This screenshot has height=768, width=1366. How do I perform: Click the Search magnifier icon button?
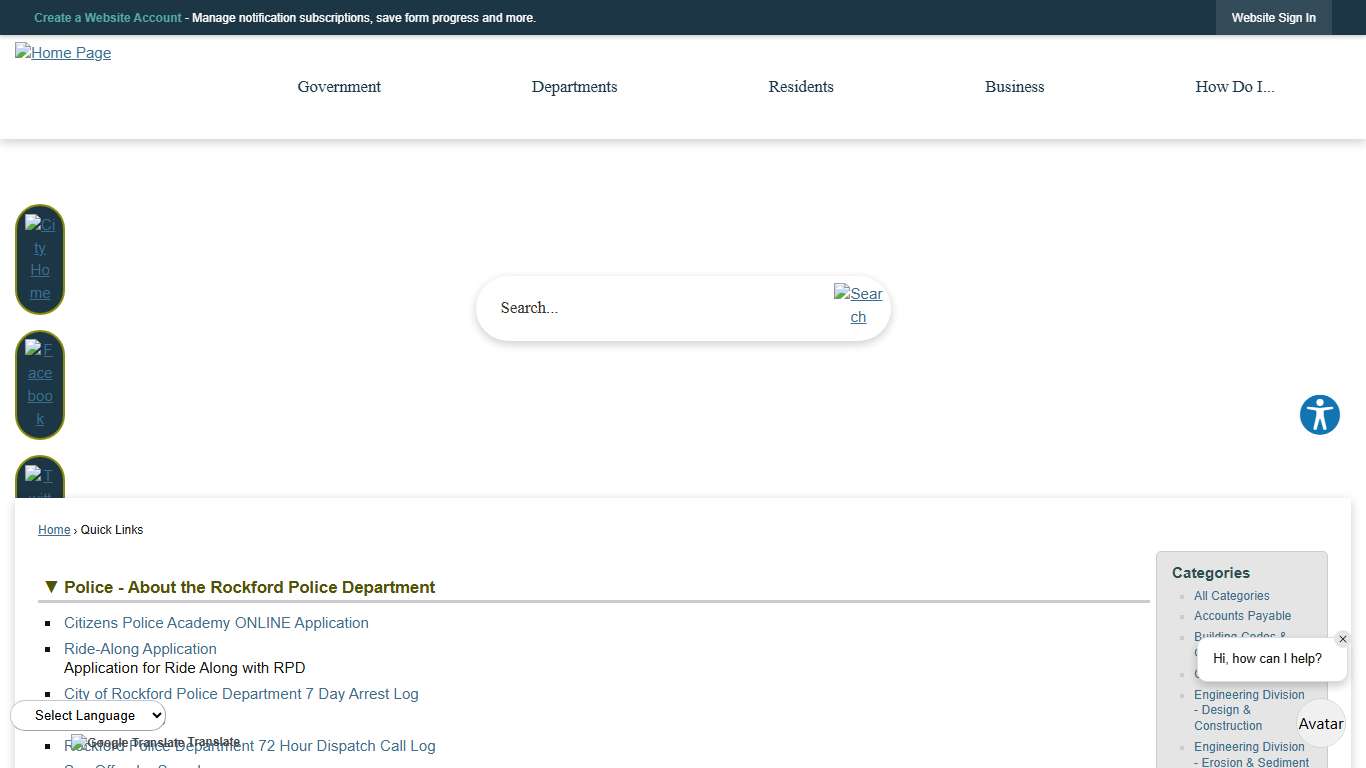pos(858,306)
